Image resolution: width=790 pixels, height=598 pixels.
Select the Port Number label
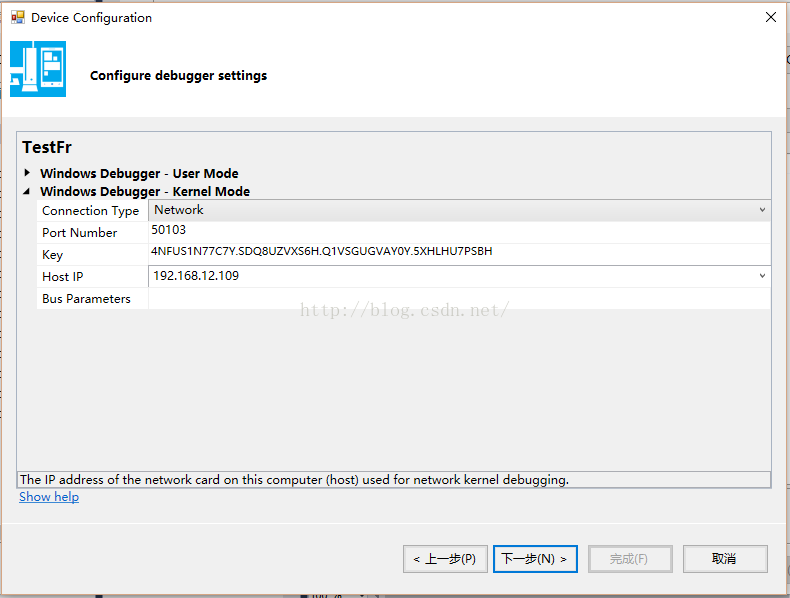point(80,233)
